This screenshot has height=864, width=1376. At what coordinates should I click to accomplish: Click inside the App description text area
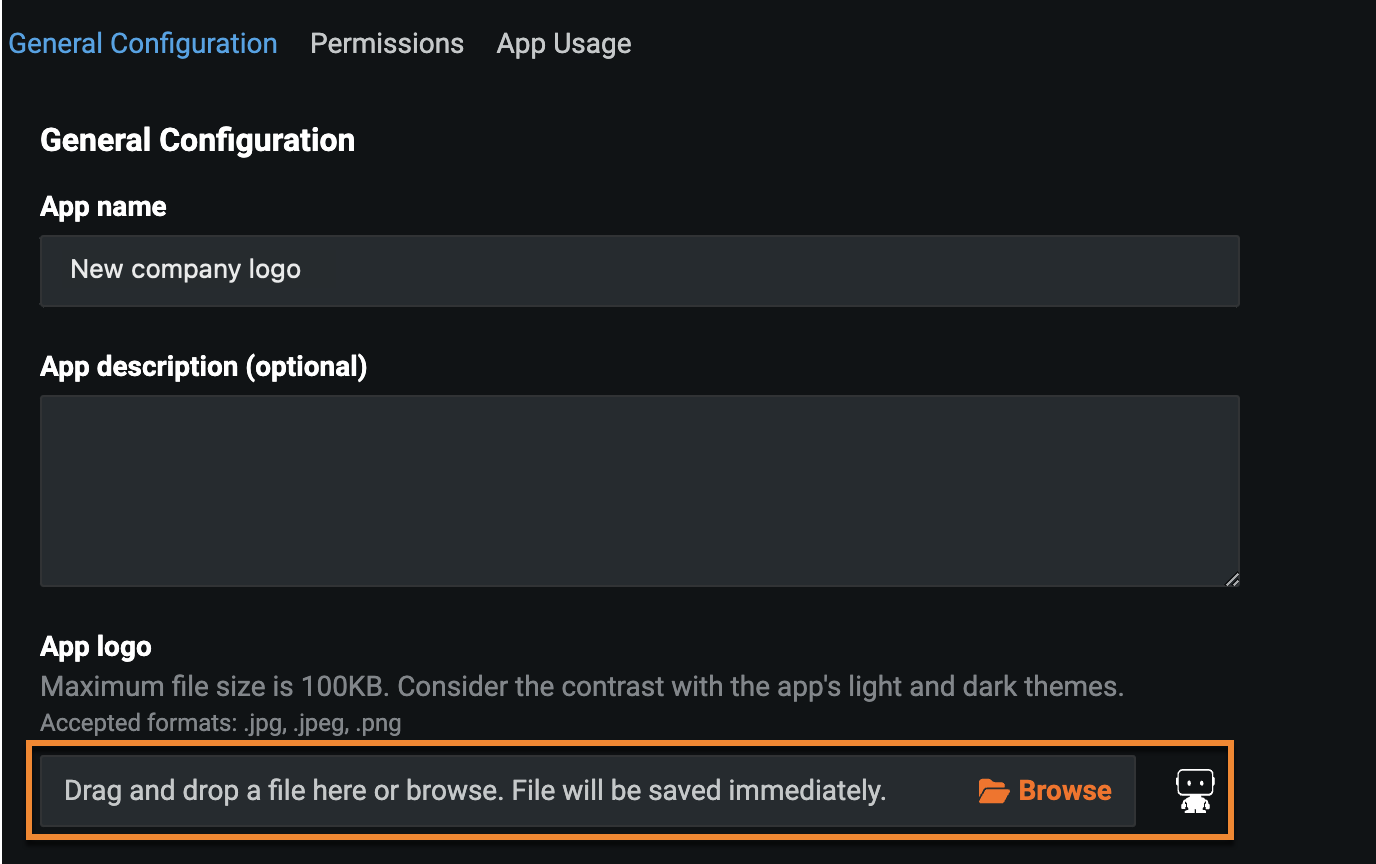(640, 490)
